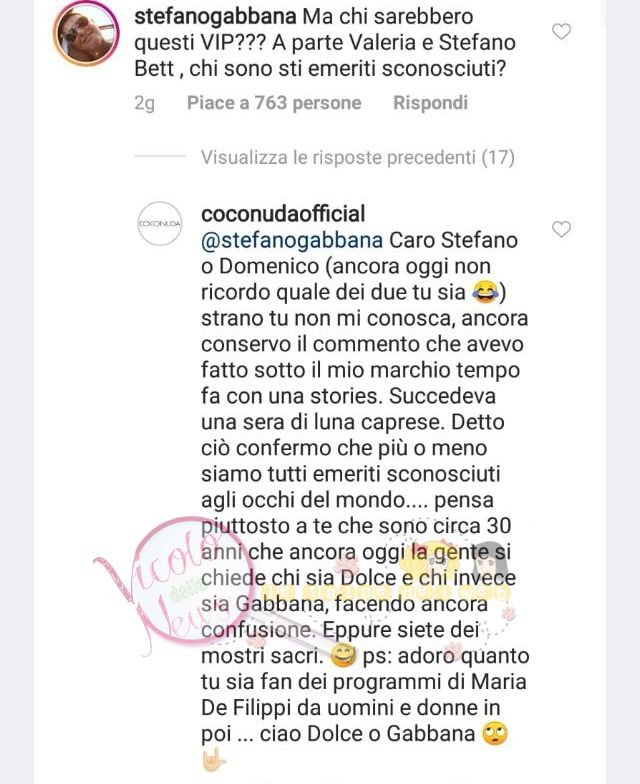Open the coconudaofficial username link
The height and width of the screenshot is (784, 640).
click(283, 214)
